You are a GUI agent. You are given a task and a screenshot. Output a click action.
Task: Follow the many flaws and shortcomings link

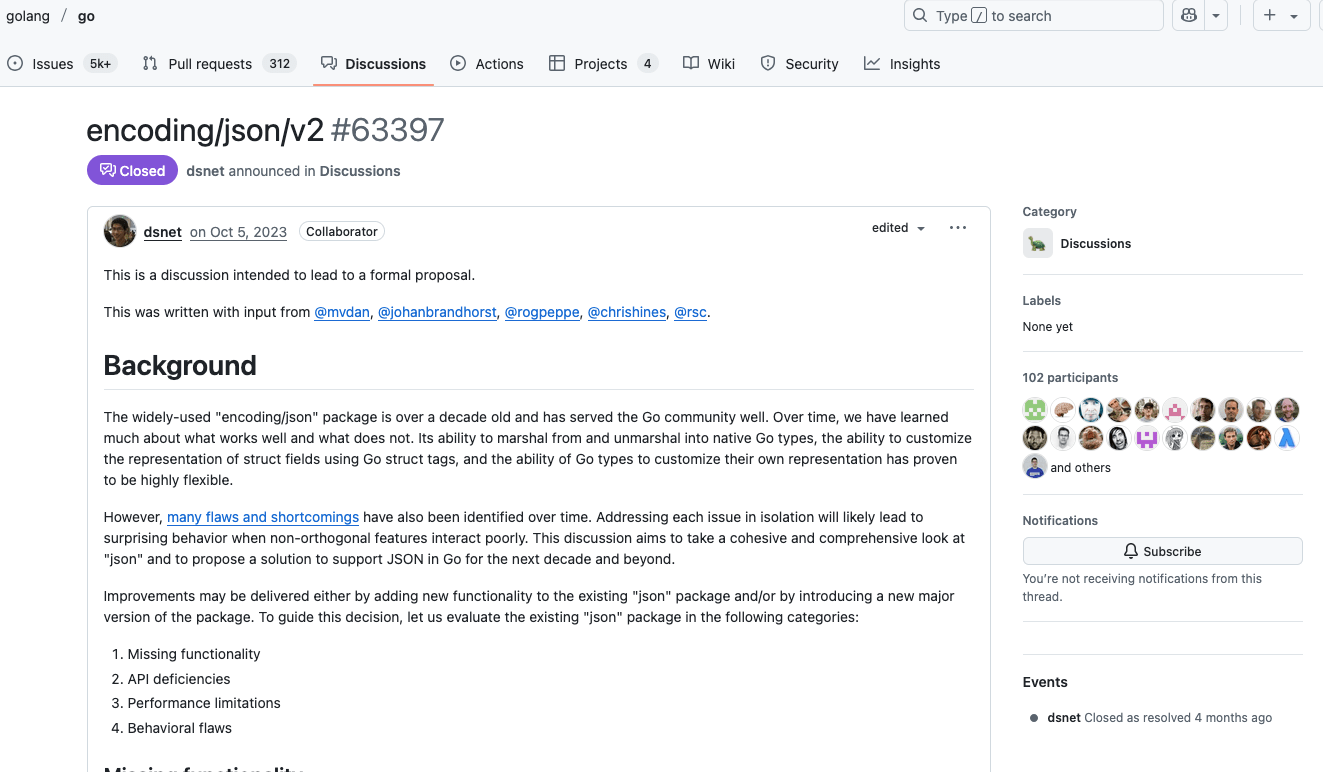coord(263,517)
